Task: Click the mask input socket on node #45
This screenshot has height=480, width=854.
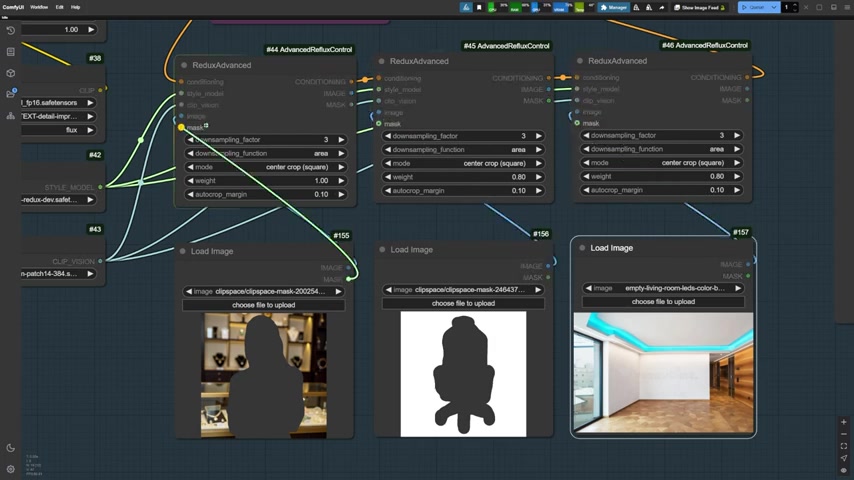Action: click(x=379, y=124)
